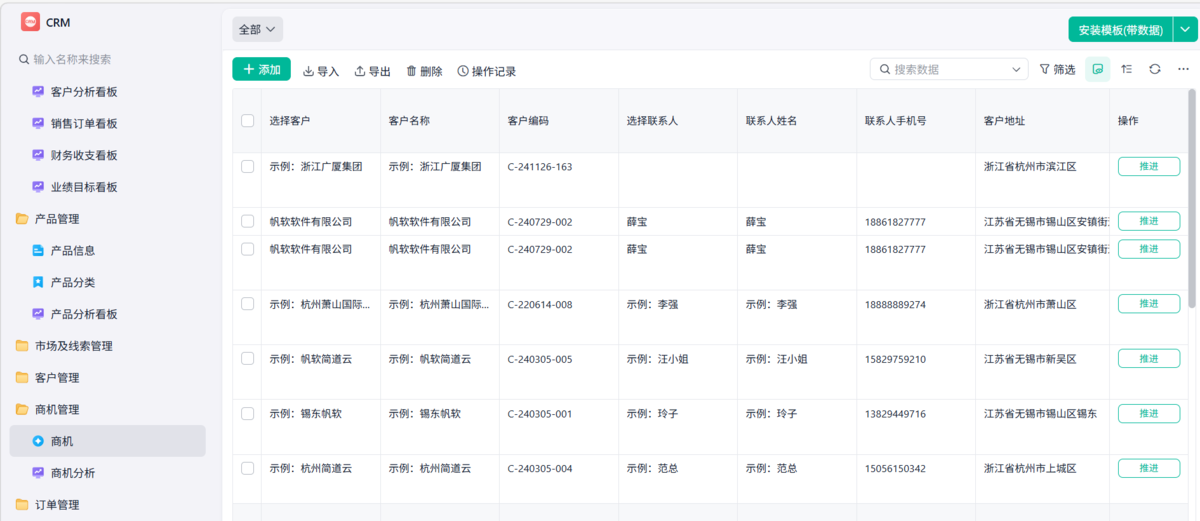Open 客户分析看板 in the sidebar

(x=84, y=91)
